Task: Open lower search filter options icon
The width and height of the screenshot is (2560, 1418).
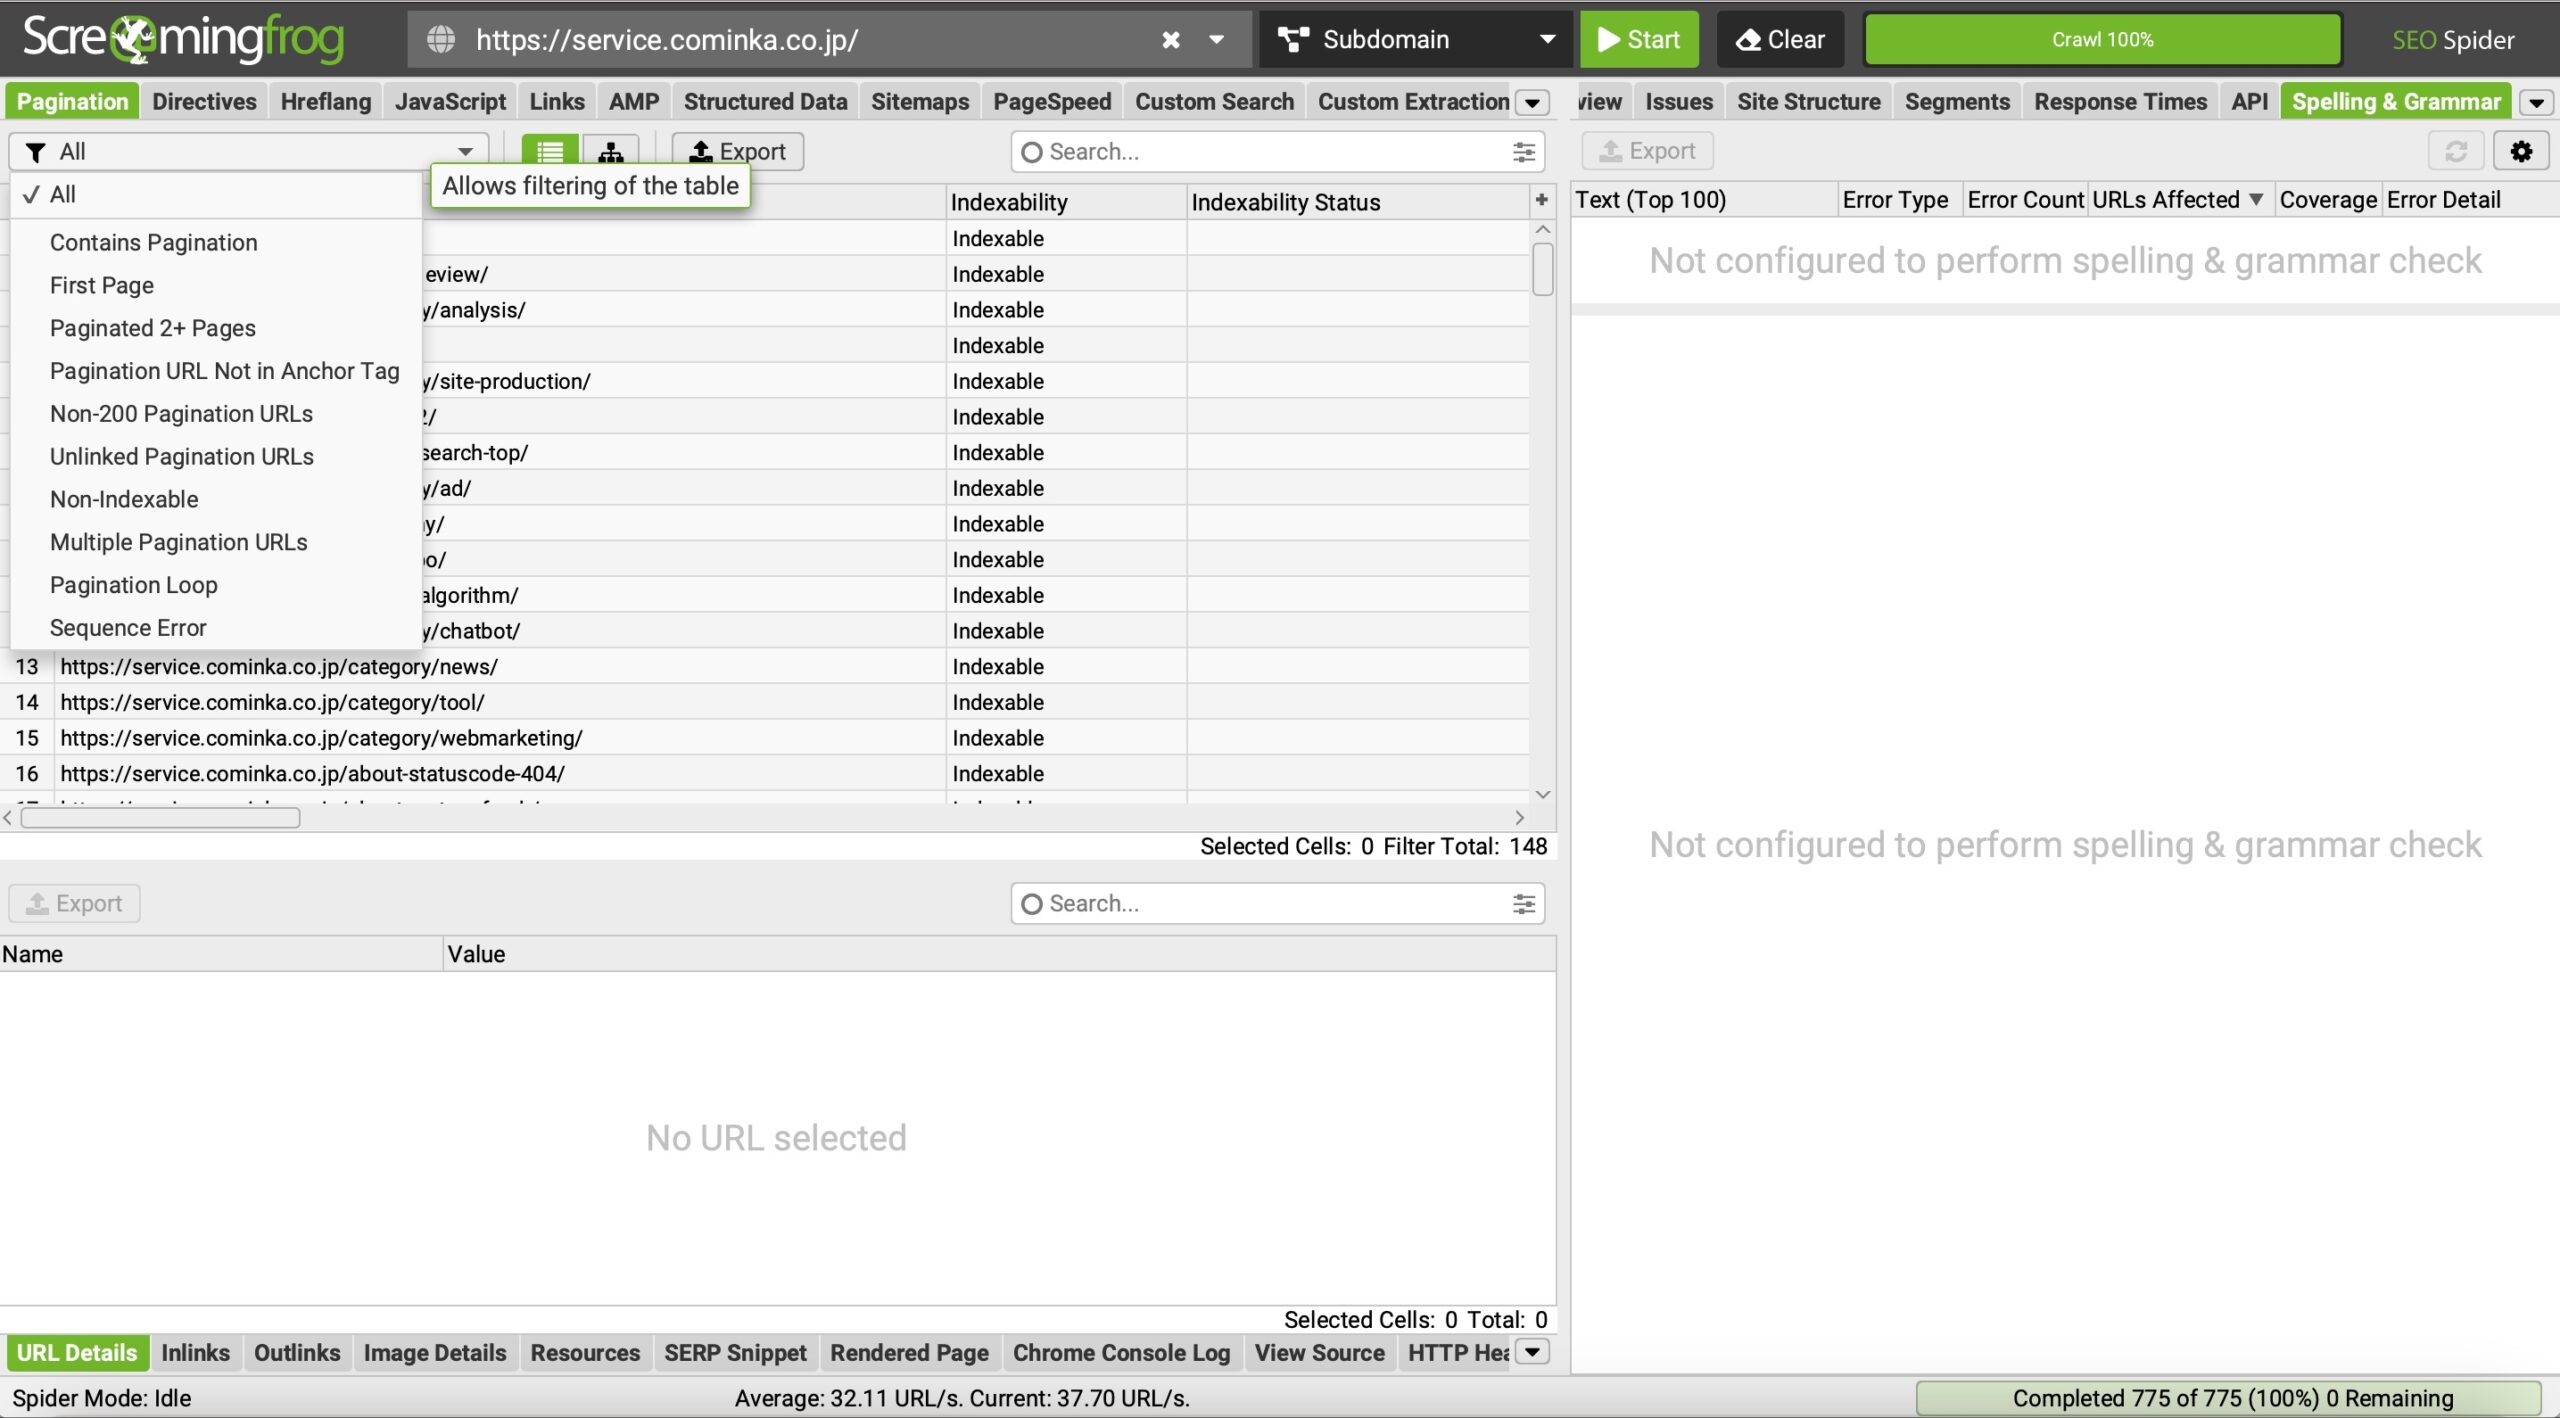Action: [1523, 904]
